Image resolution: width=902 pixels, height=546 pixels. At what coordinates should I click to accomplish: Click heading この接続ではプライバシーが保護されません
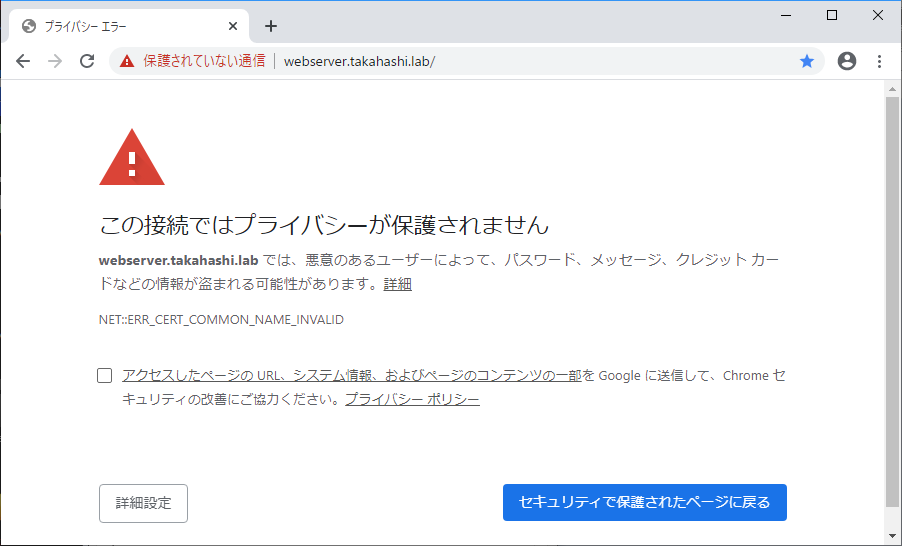[x=324, y=225]
